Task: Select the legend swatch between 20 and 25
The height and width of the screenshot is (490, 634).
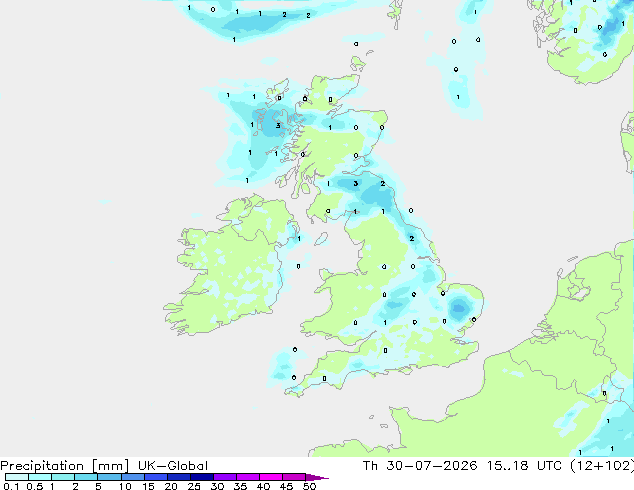Action: (x=178, y=477)
